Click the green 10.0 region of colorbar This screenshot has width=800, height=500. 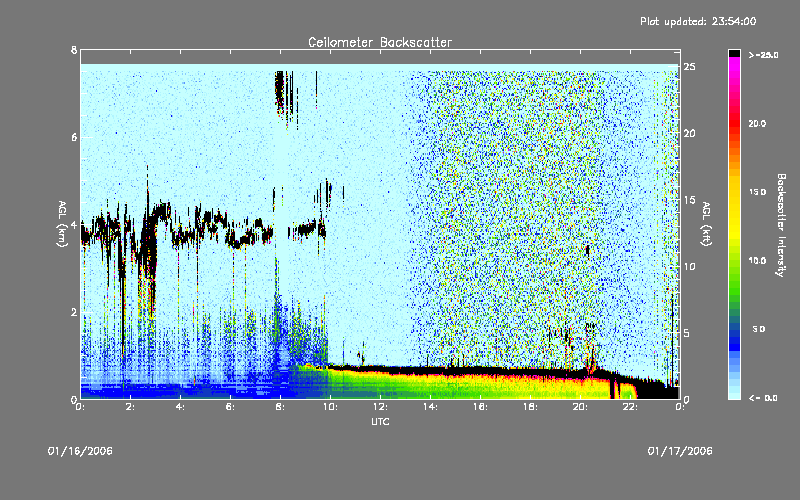tap(734, 261)
